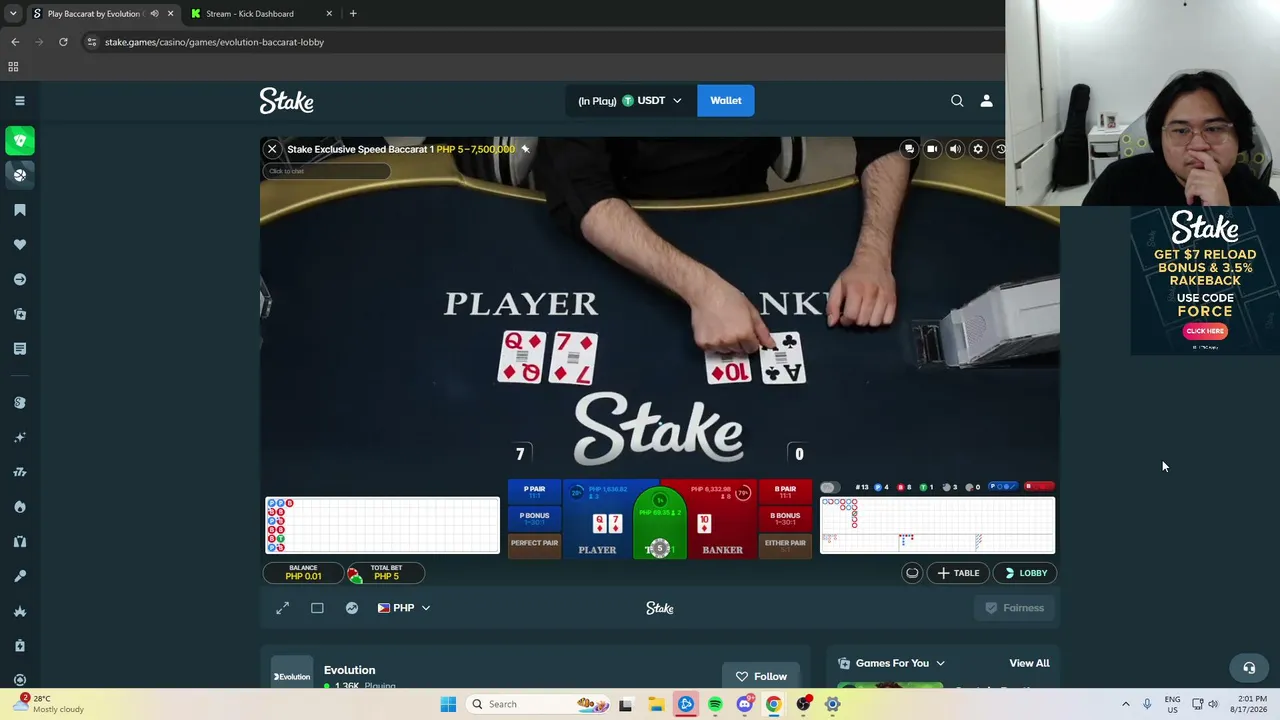1280x720 pixels.
Task: Click the video camera settings icon
Action: click(932, 149)
